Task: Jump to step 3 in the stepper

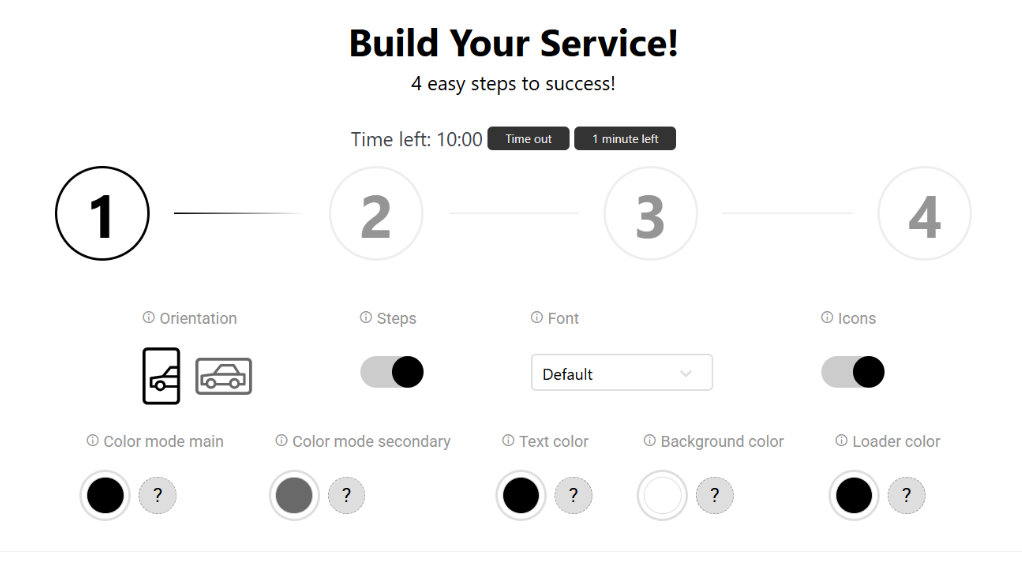Action: [x=650, y=214]
